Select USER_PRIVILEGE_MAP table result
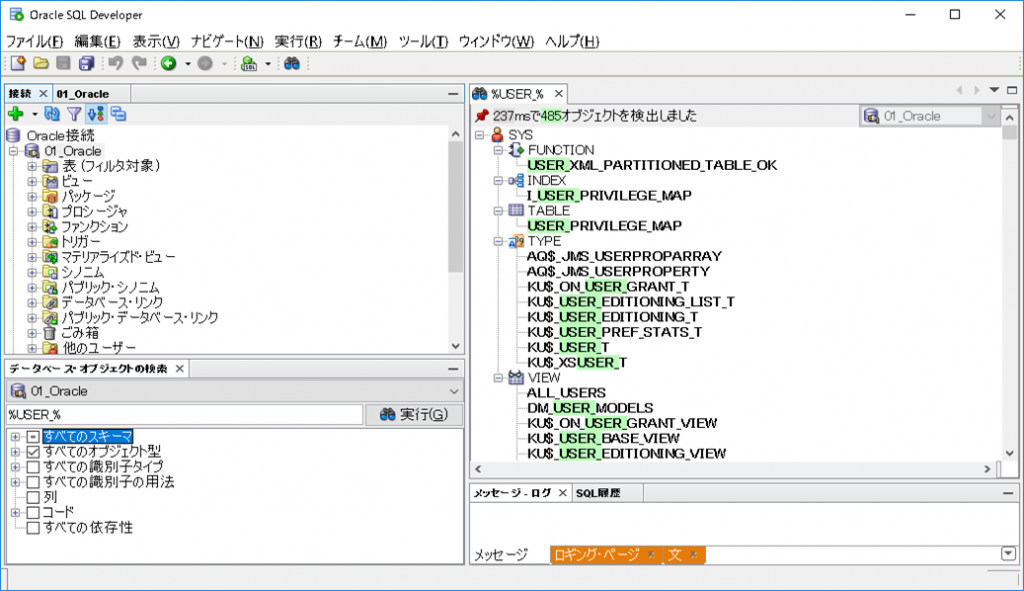The width and height of the screenshot is (1024, 591). 604,226
